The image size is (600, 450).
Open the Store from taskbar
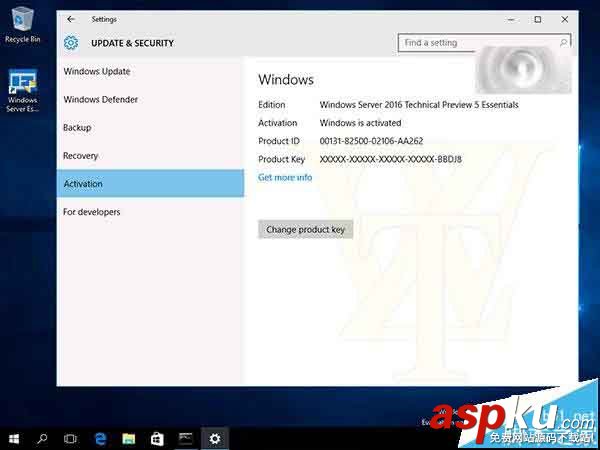(157, 439)
